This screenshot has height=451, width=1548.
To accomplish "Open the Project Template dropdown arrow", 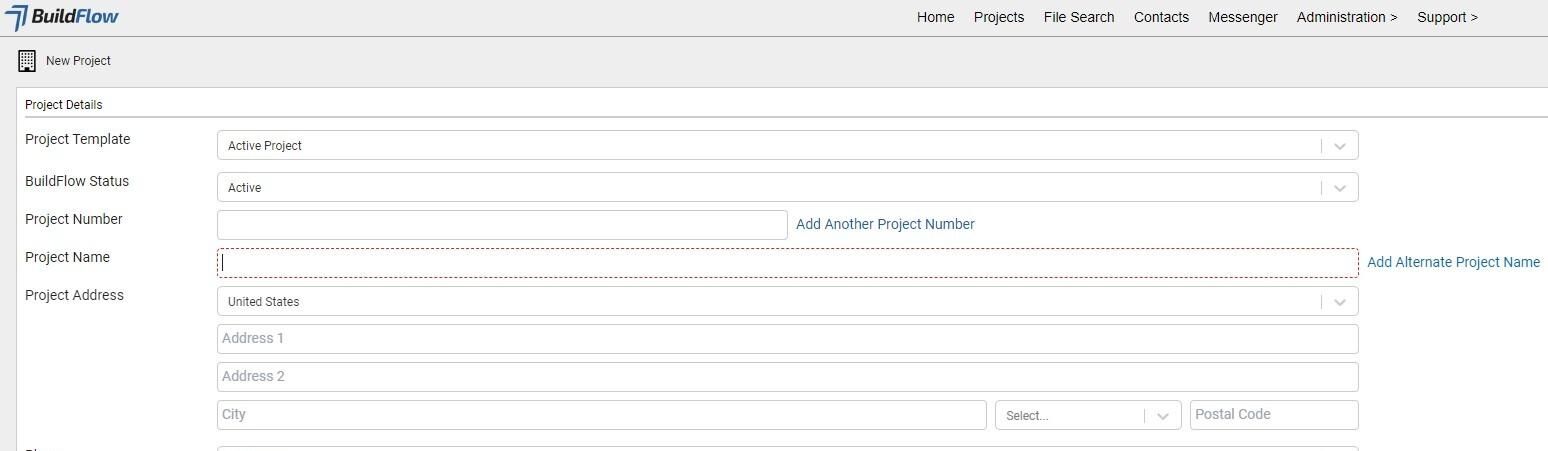I will (x=1339, y=146).
